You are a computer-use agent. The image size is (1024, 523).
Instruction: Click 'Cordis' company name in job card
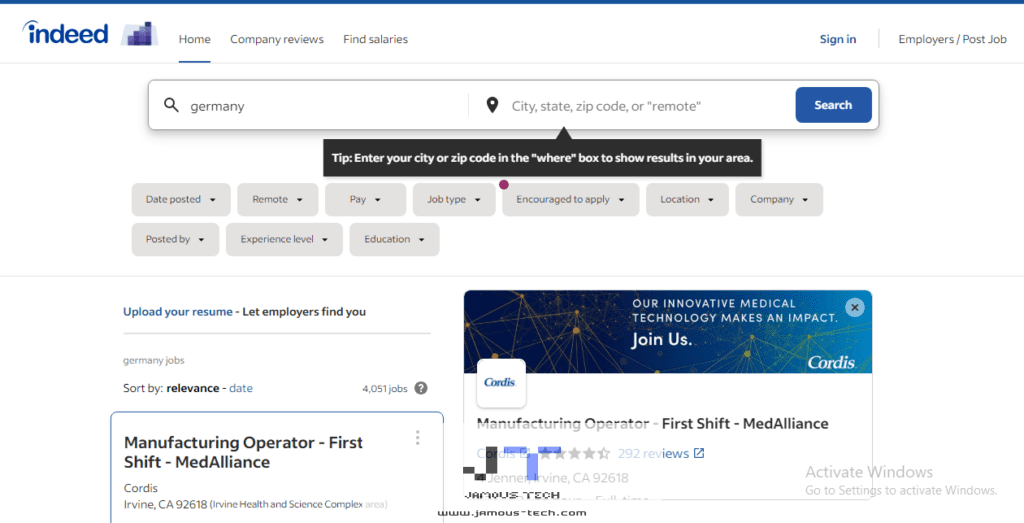(140, 488)
